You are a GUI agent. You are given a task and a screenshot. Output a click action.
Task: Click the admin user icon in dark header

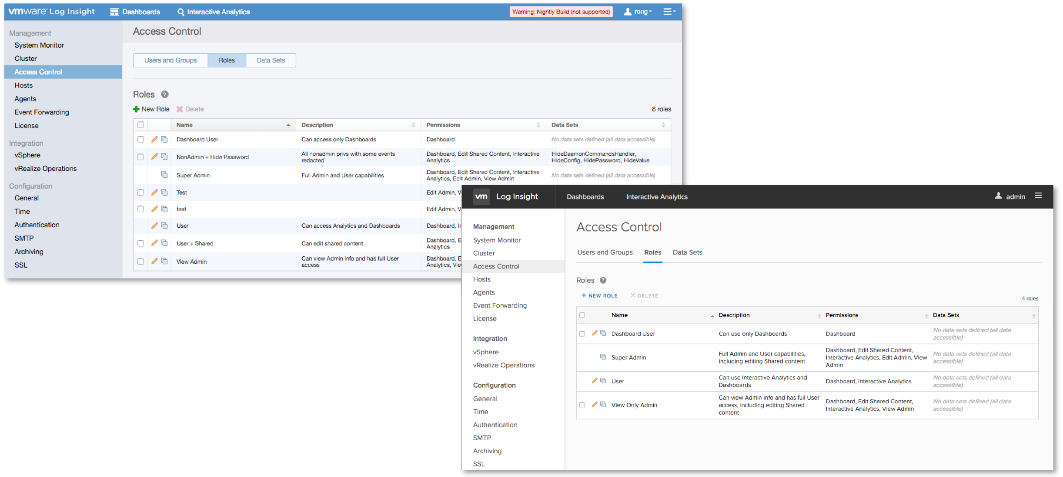coord(997,197)
